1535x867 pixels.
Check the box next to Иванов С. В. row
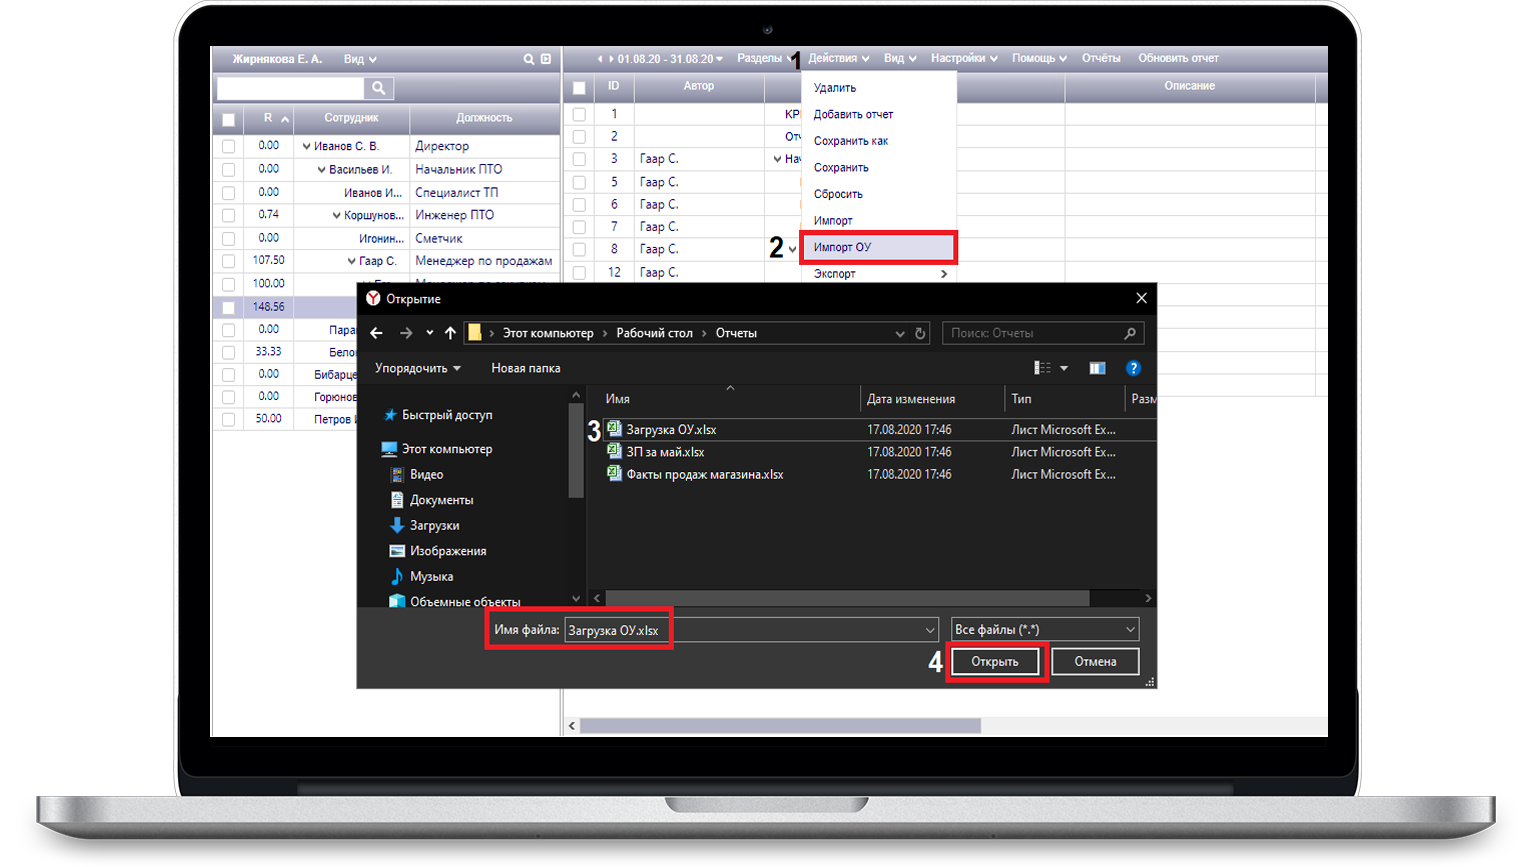(229, 146)
